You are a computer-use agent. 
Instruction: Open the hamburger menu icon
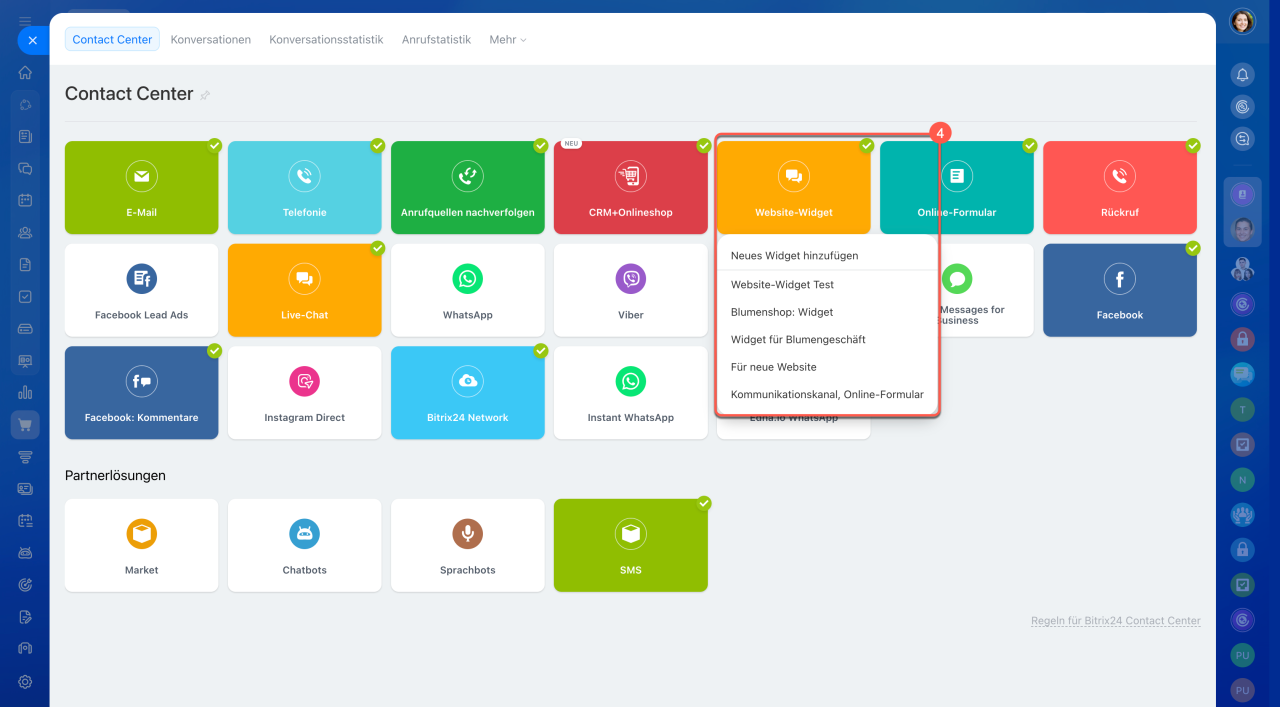pyautogui.click(x=25, y=21)
